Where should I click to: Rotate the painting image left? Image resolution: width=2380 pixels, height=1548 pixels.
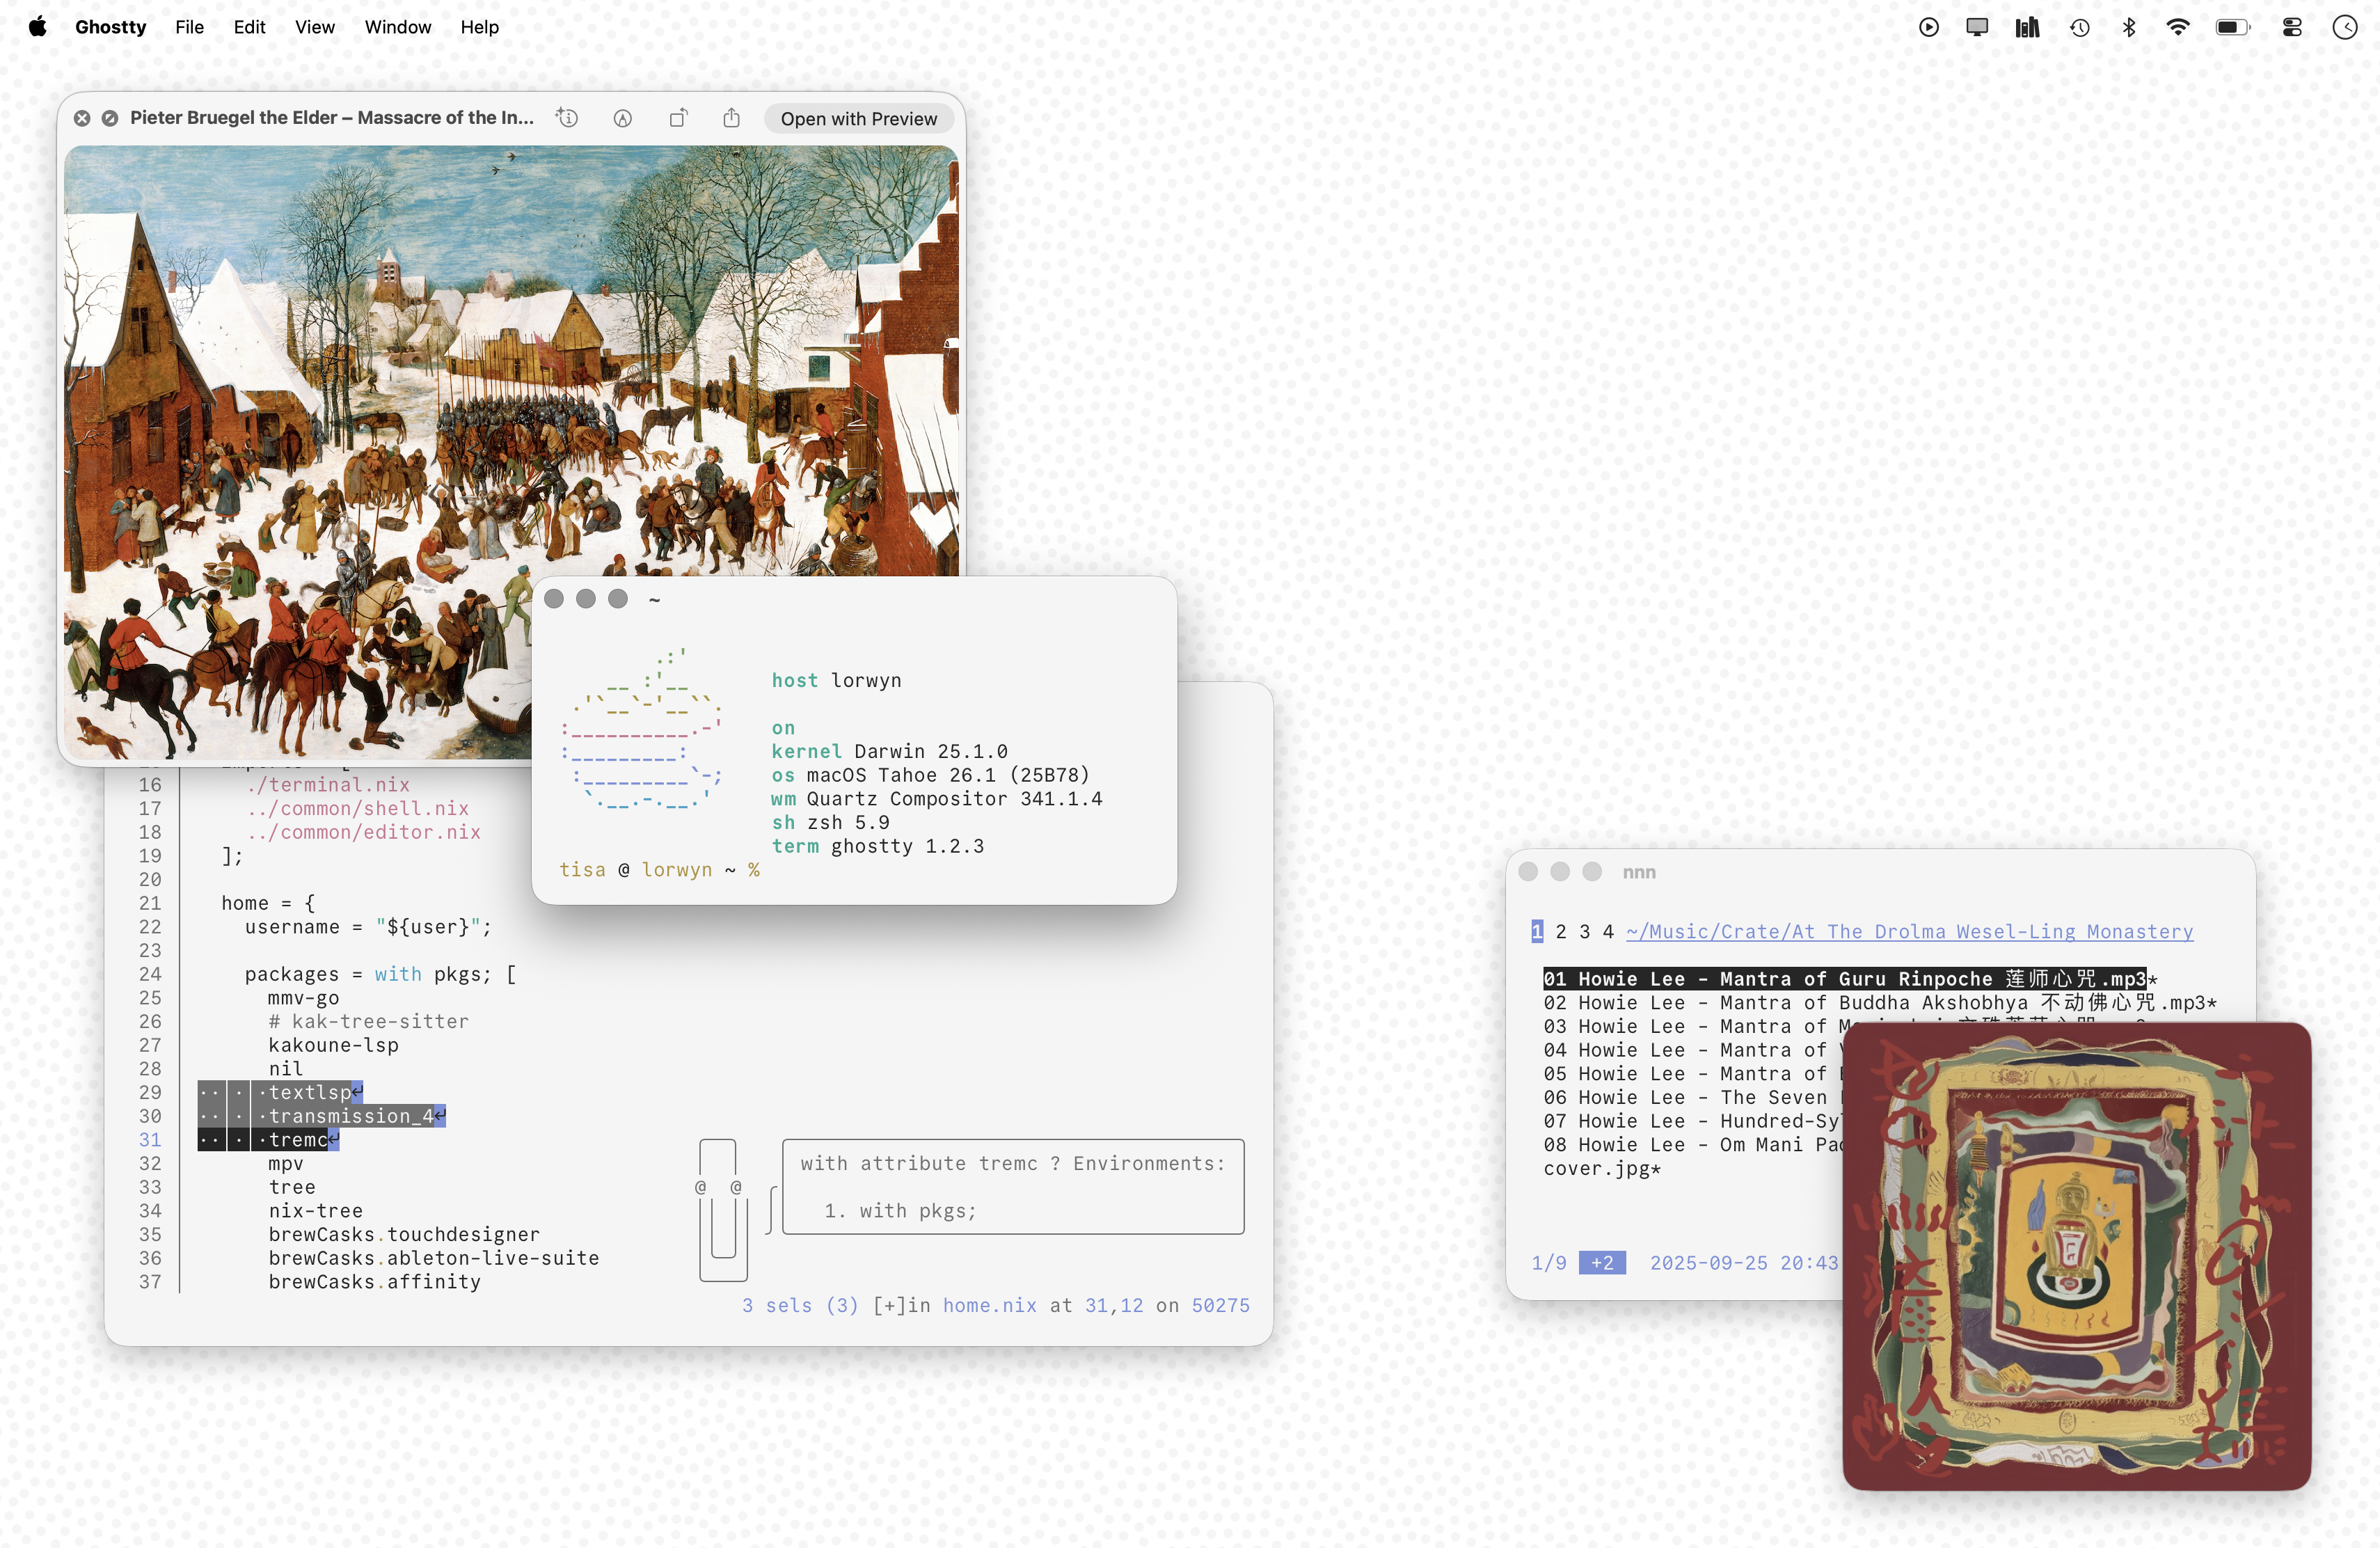coord(678,118)
